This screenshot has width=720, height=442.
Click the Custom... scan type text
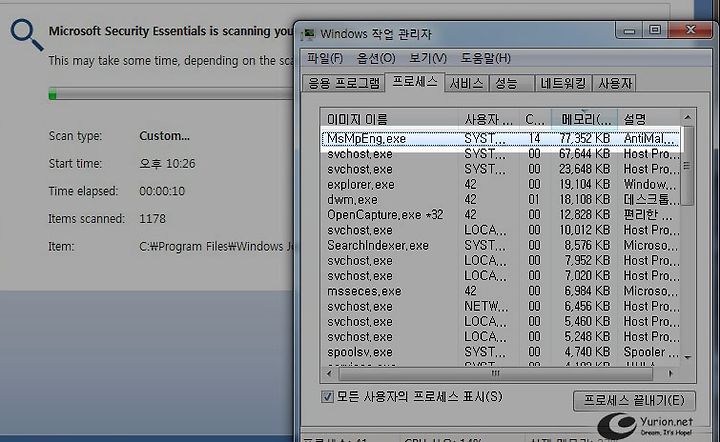click(x=164, y=136)
